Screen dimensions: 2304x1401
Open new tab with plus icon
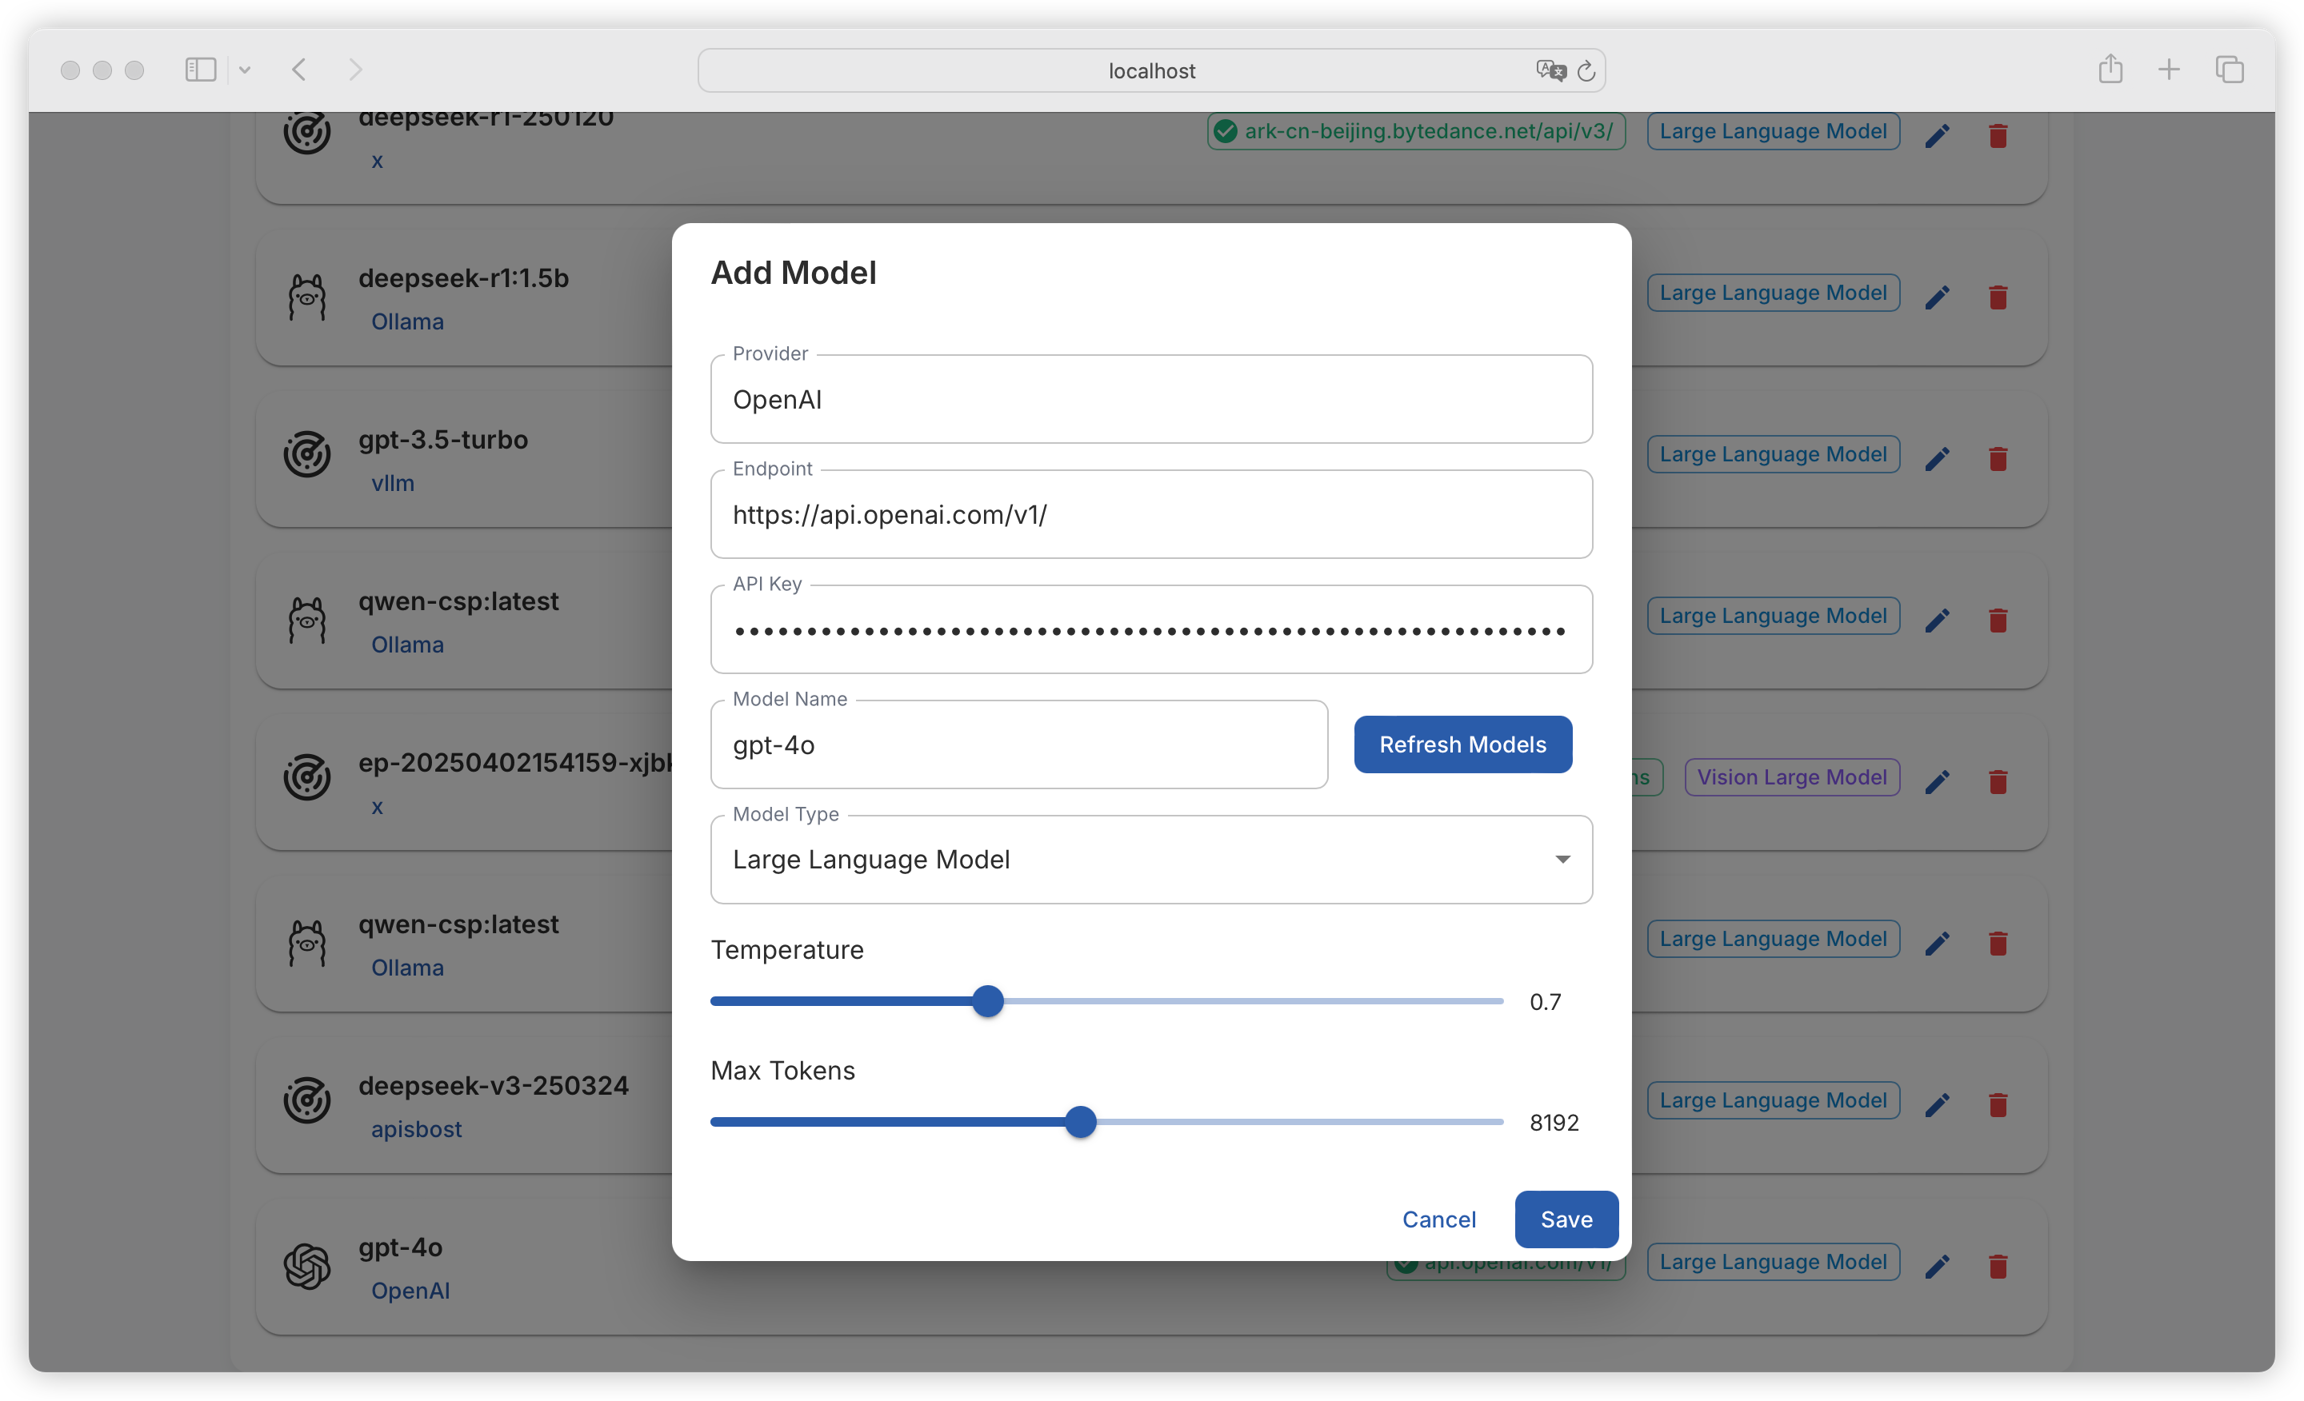tap(2169, 69)
